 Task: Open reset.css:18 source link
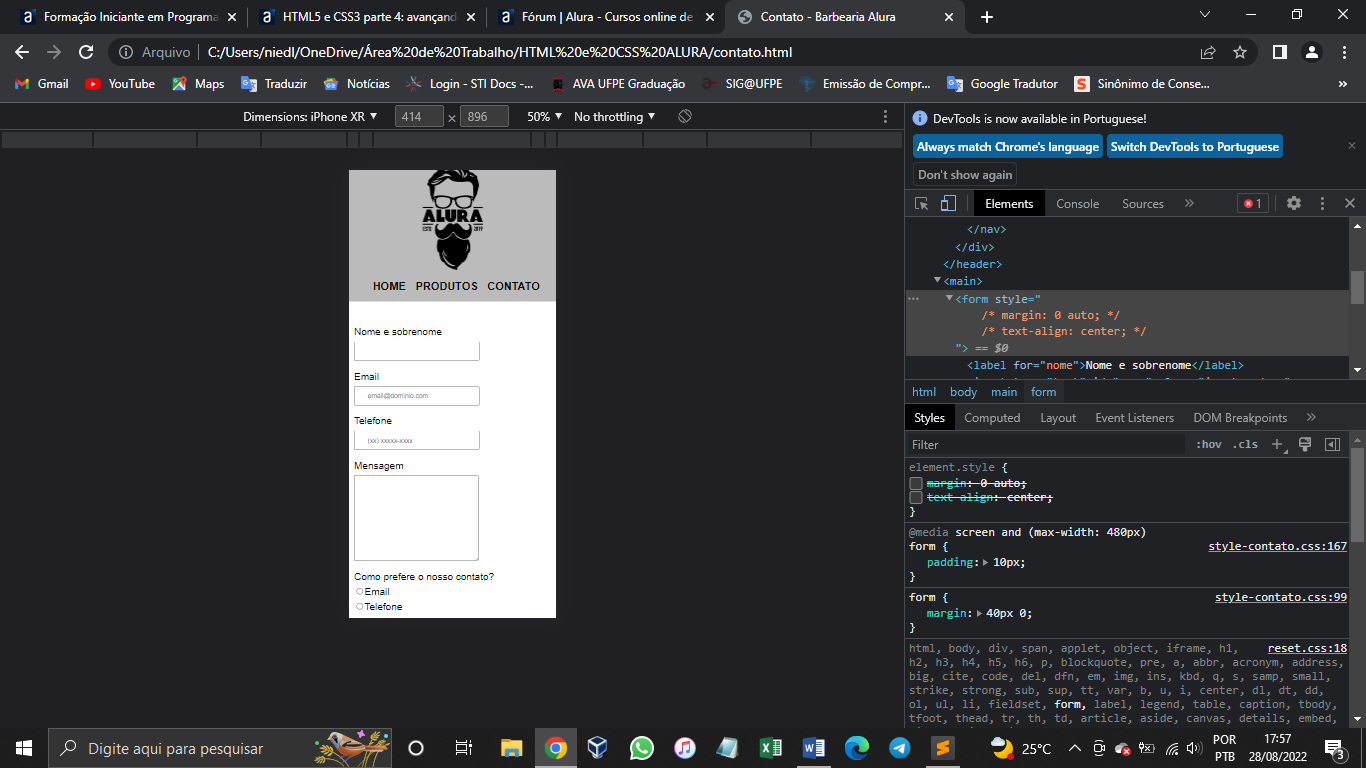pyautogui.click(x=1307, y=648)
